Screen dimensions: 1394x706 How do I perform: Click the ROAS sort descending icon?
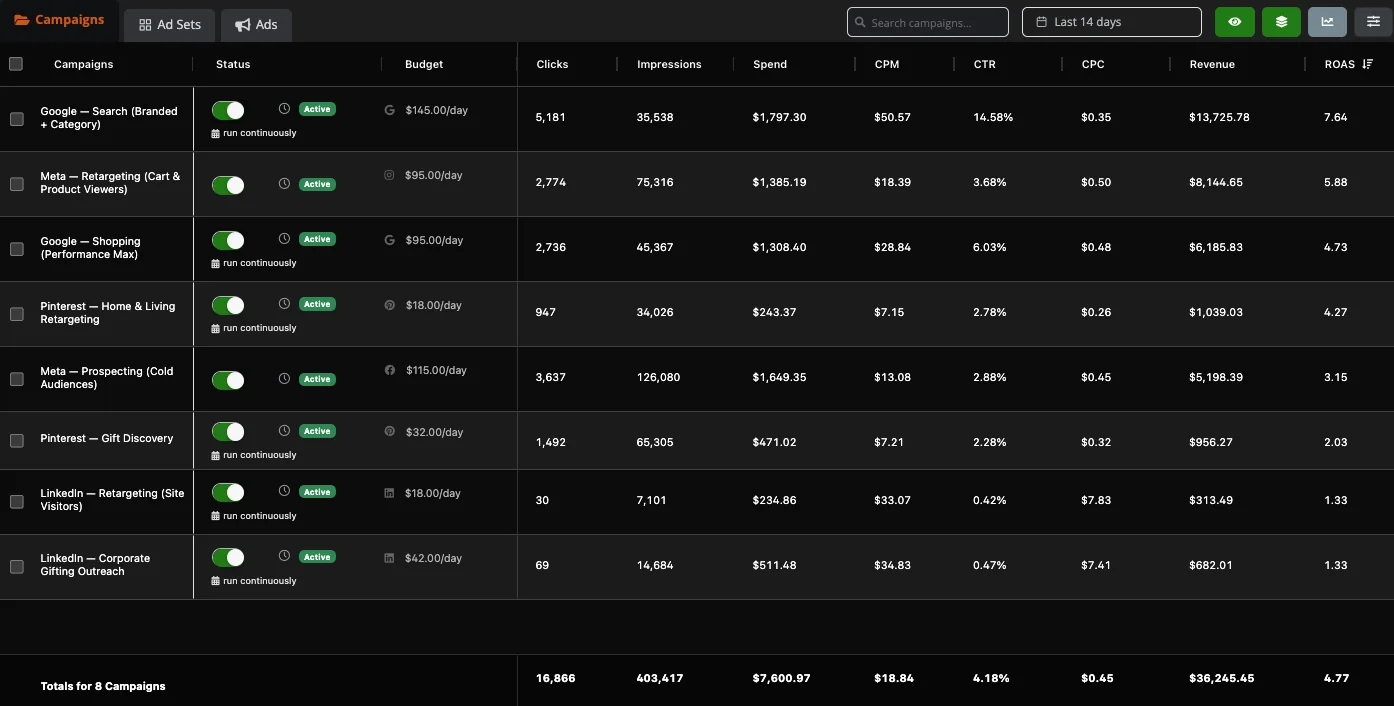1367,64
